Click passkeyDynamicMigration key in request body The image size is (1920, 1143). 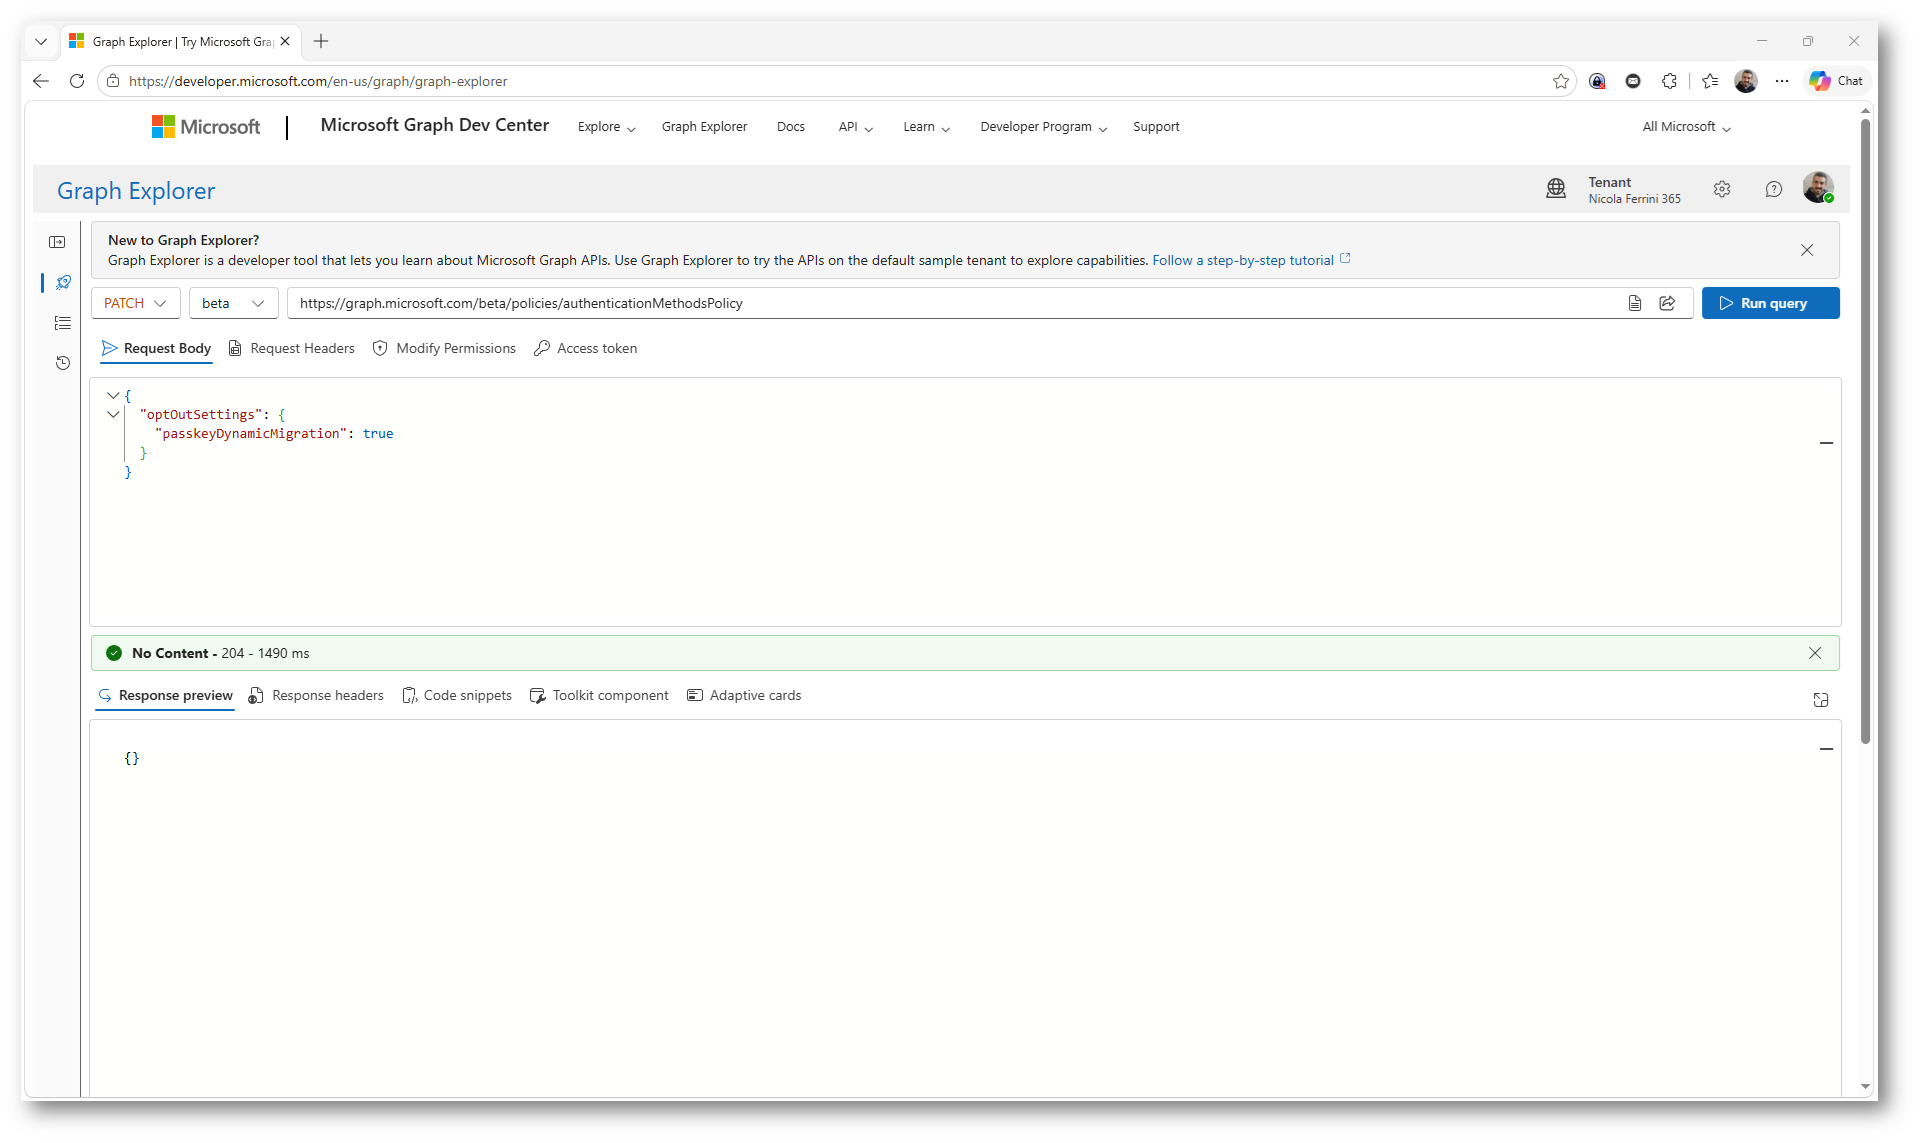[251, 433]
